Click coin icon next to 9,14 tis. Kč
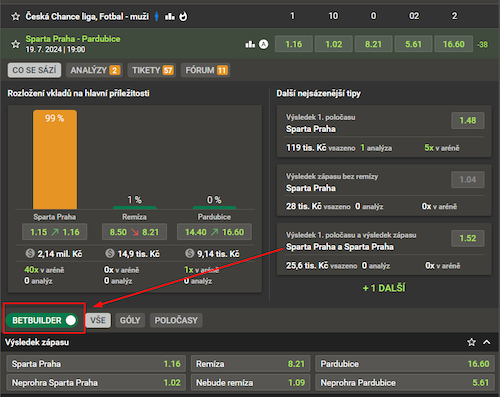This screenshot has height=397, width=500. 190,253
